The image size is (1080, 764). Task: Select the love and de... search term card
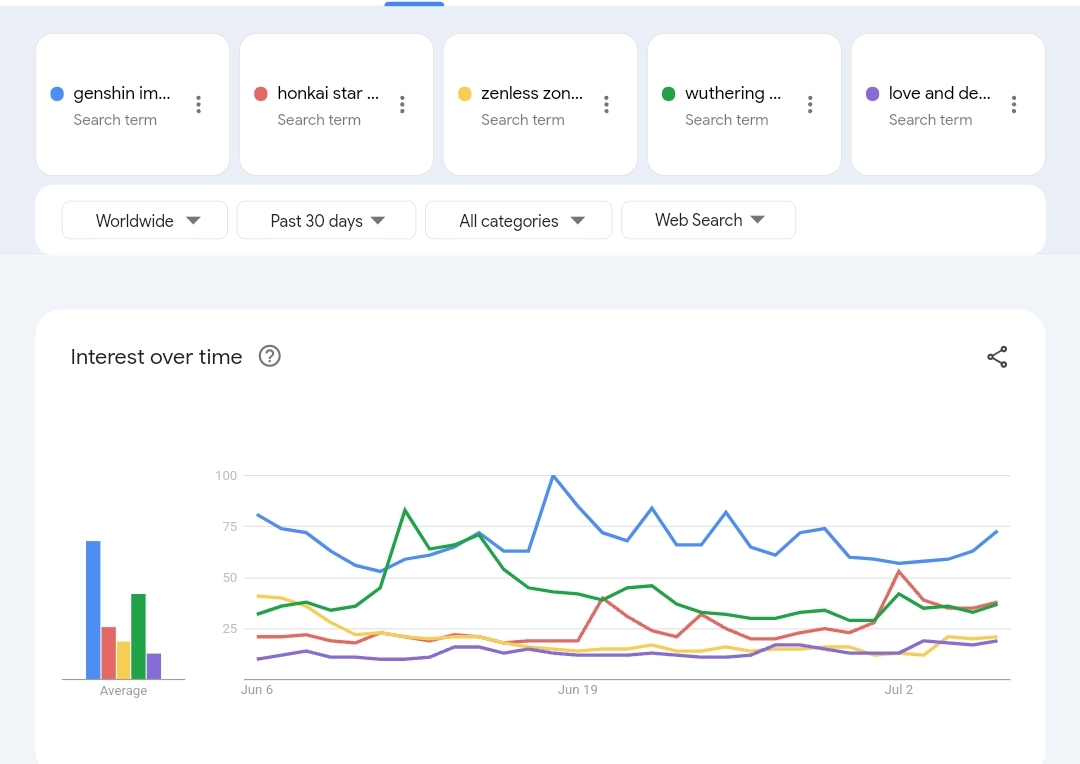[x=948, y=105]
